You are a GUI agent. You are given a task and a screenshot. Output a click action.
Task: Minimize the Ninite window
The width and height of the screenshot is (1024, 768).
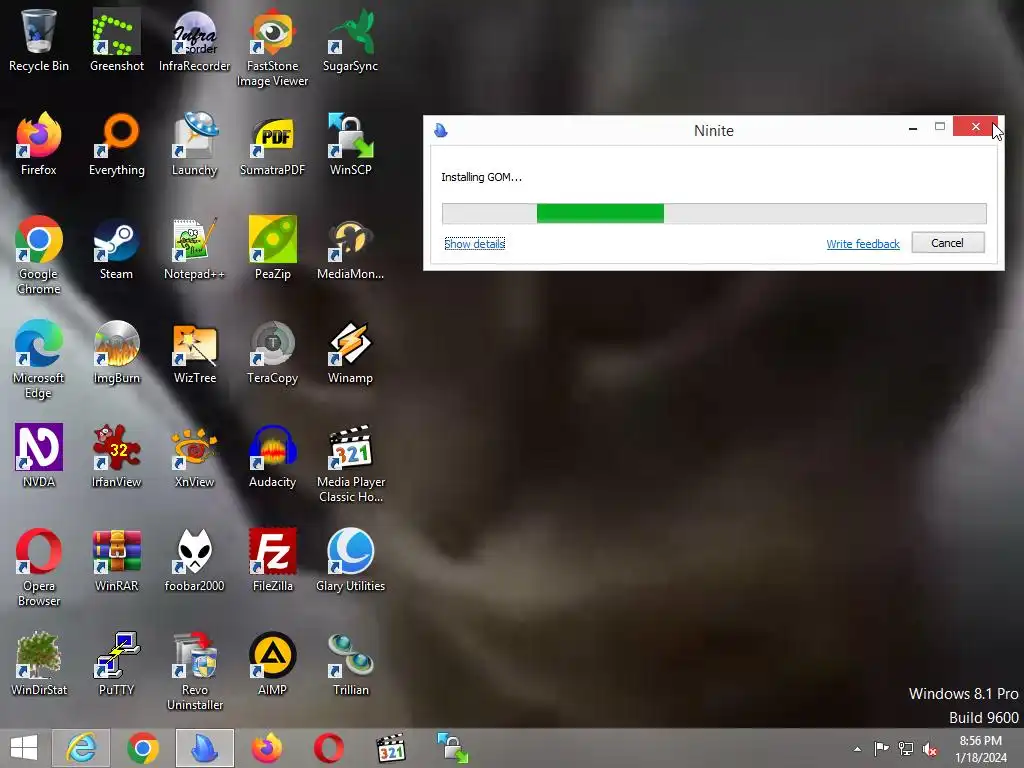[912, 128]
